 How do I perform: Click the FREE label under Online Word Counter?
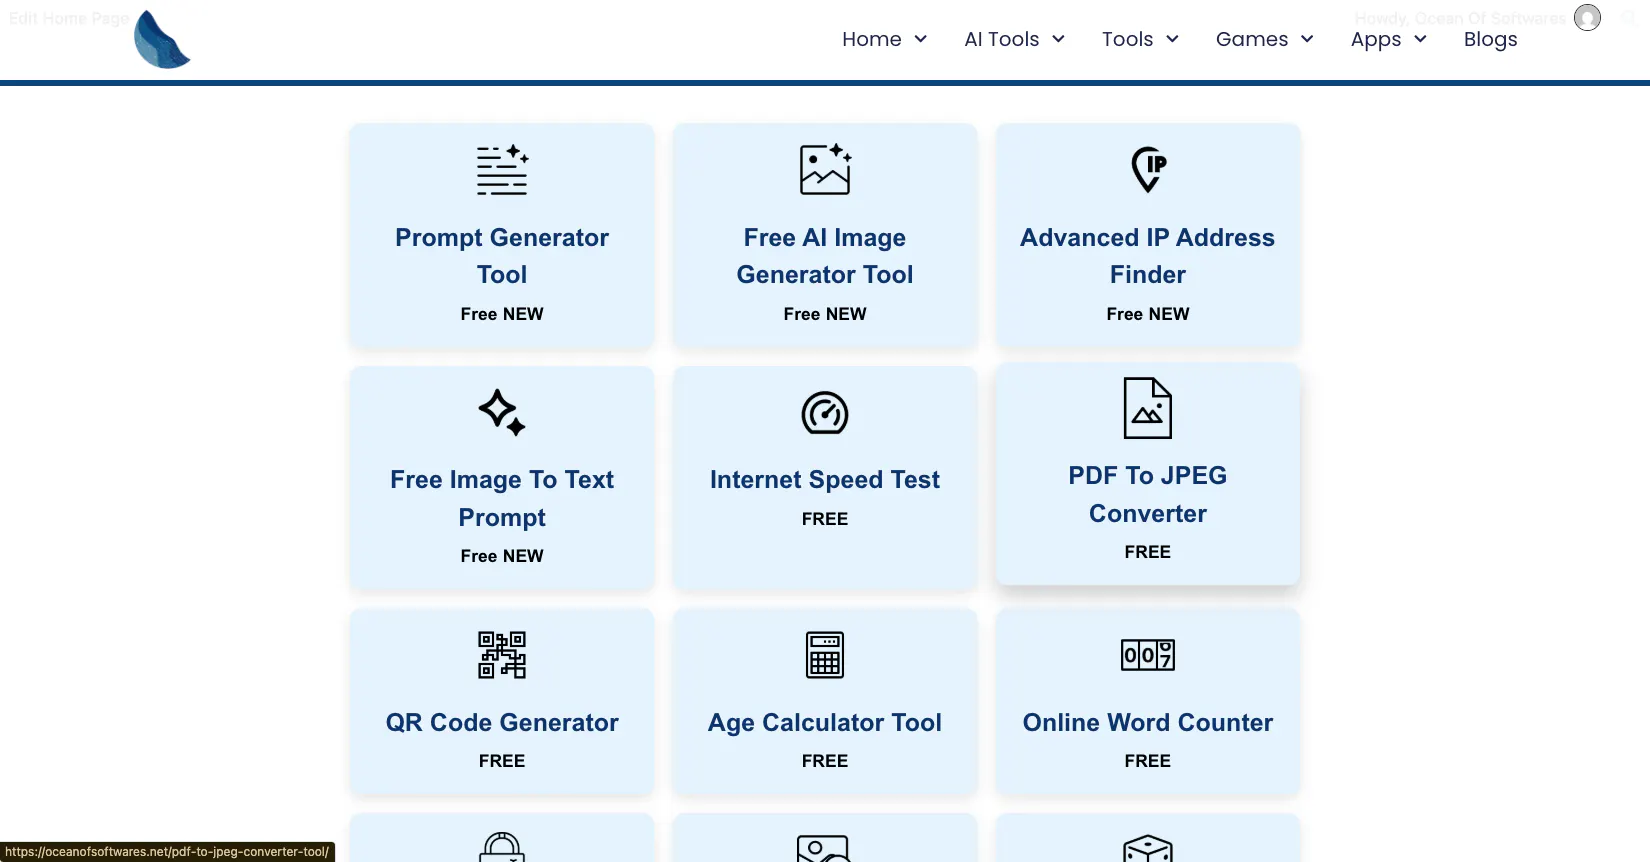(1148, 761)
